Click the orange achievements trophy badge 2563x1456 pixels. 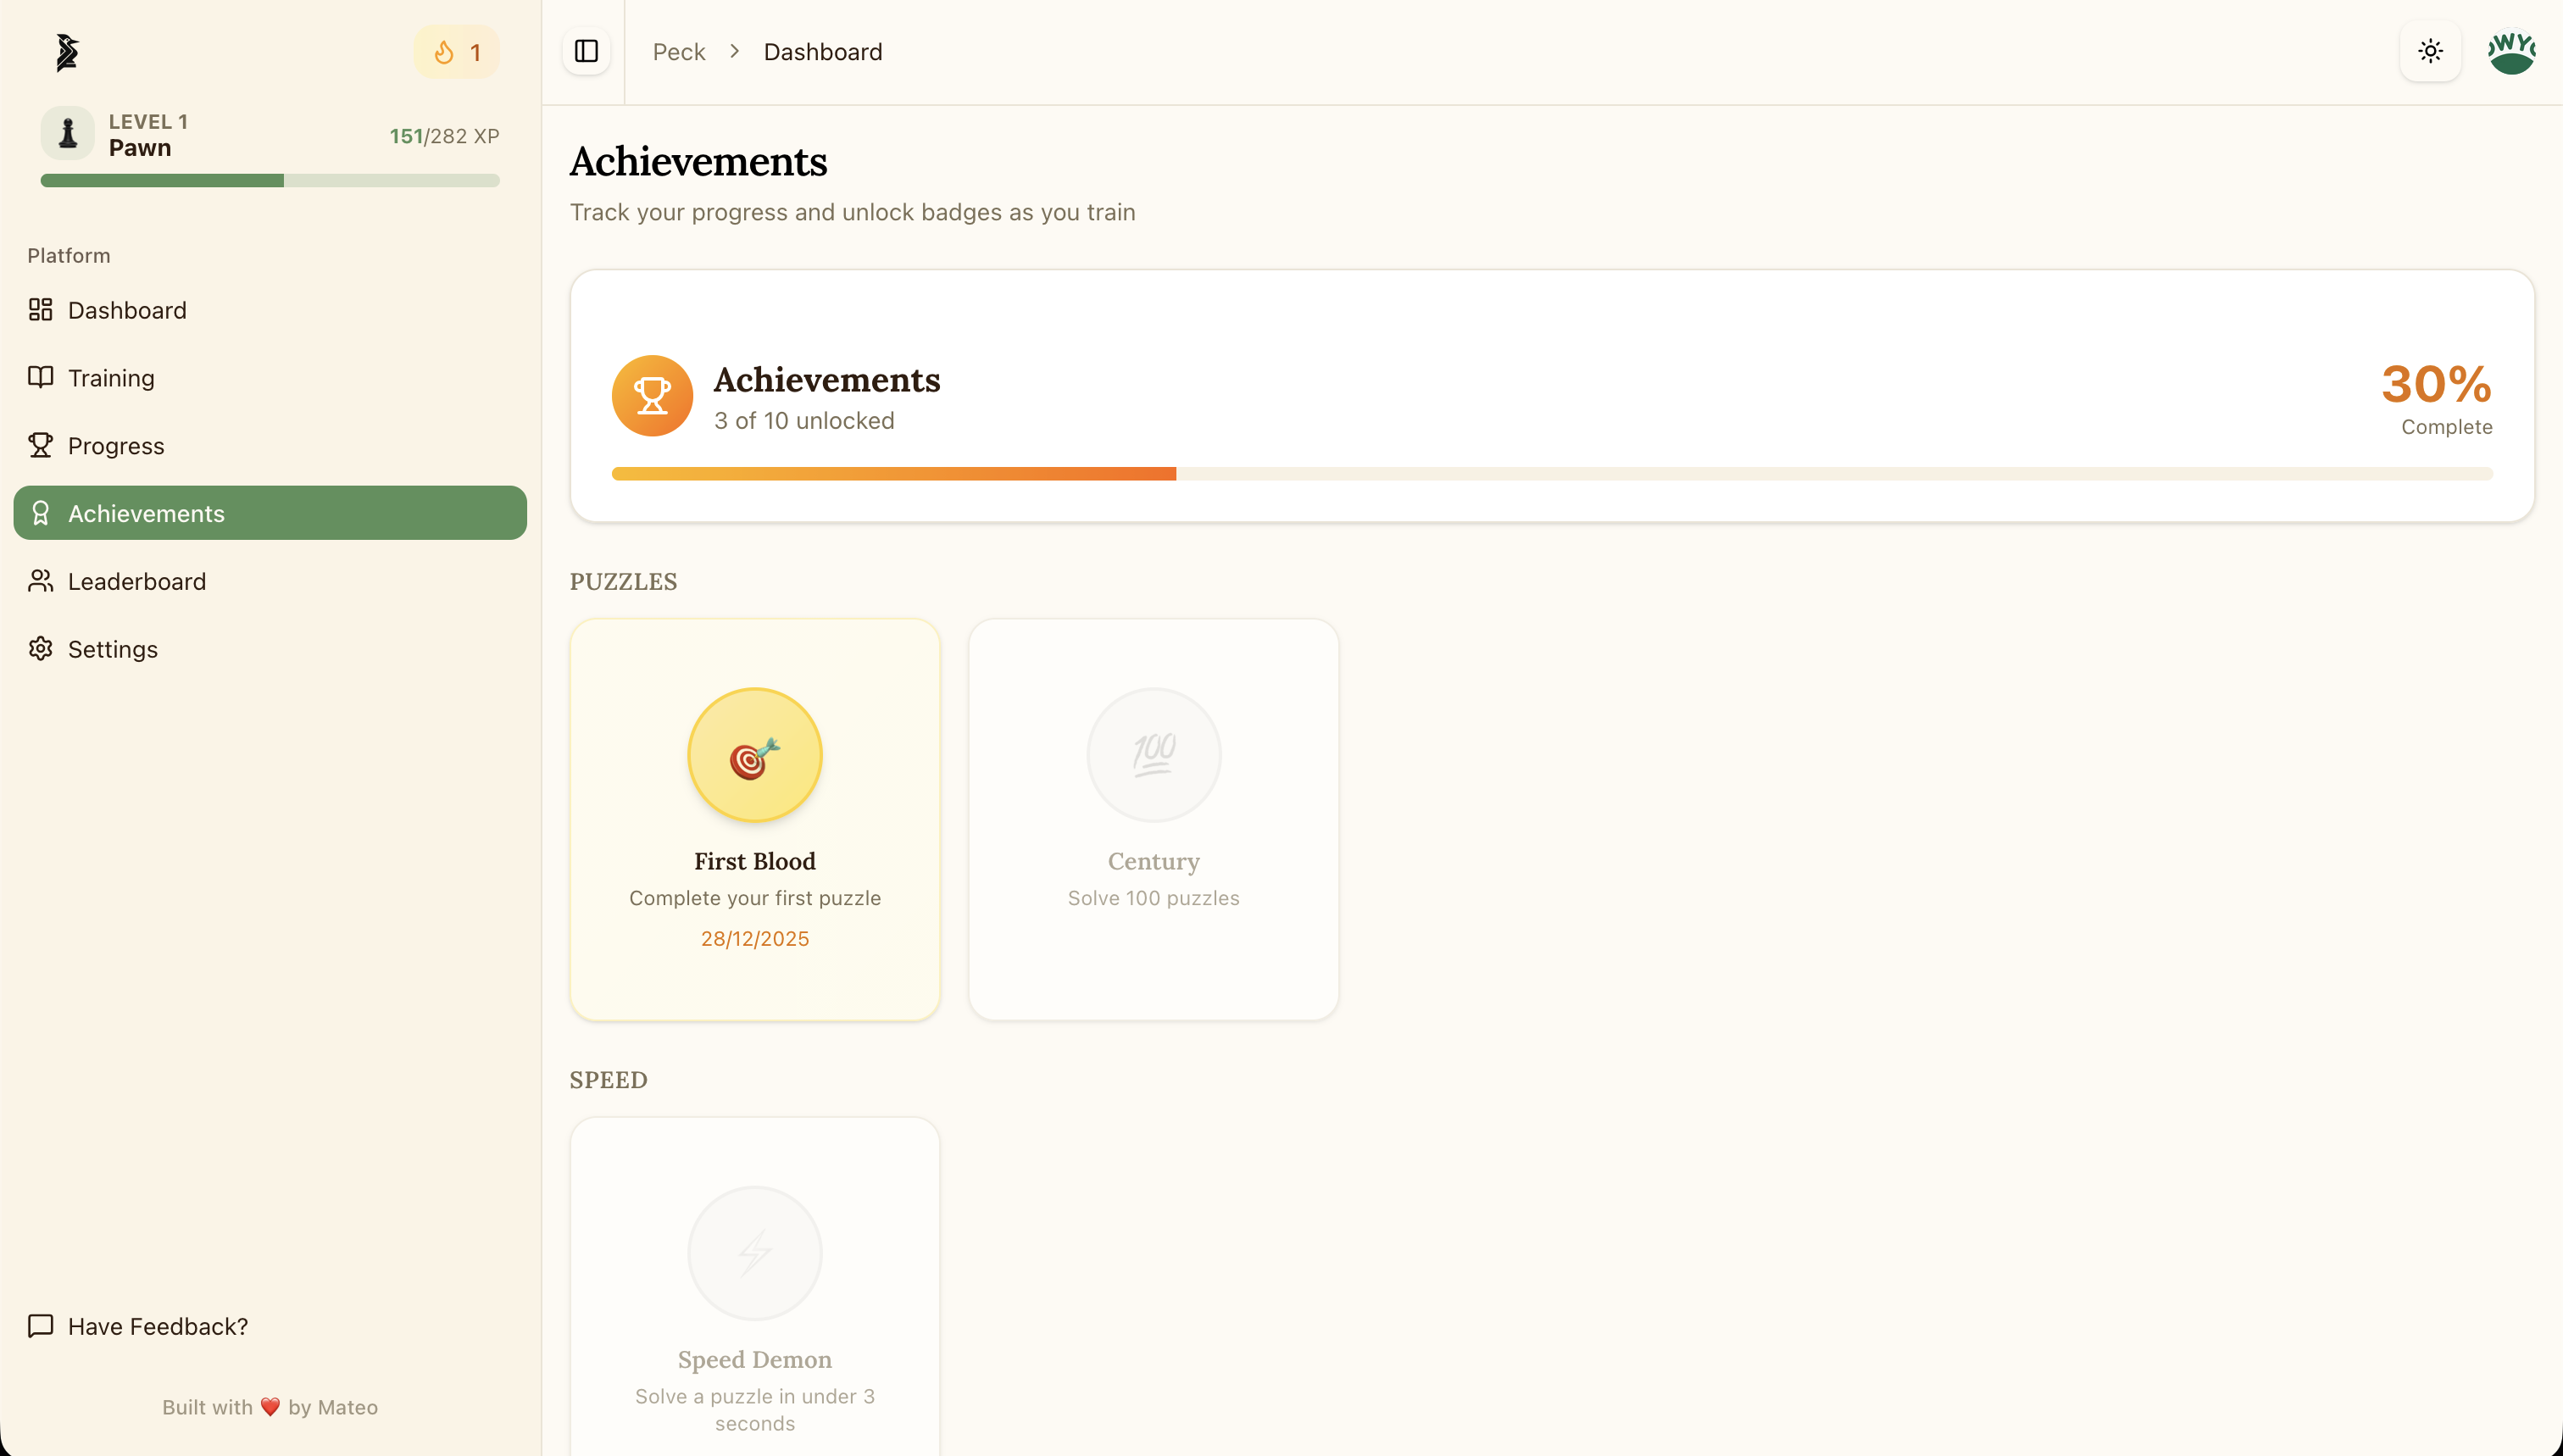click(652, 396)
